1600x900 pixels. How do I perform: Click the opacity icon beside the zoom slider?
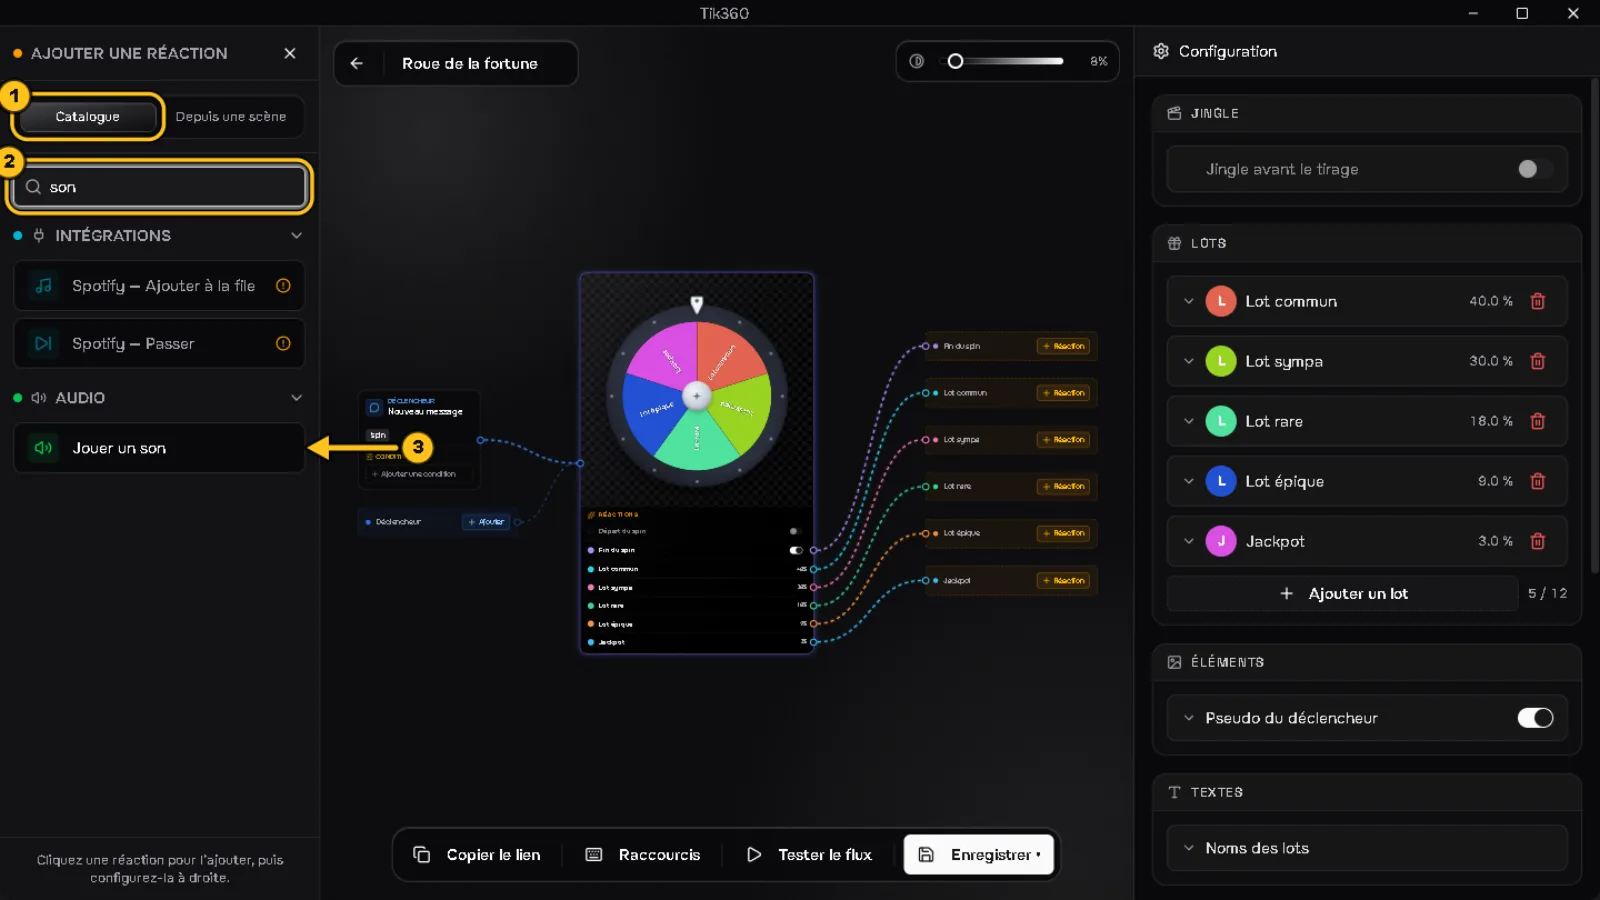click(917, 61)
